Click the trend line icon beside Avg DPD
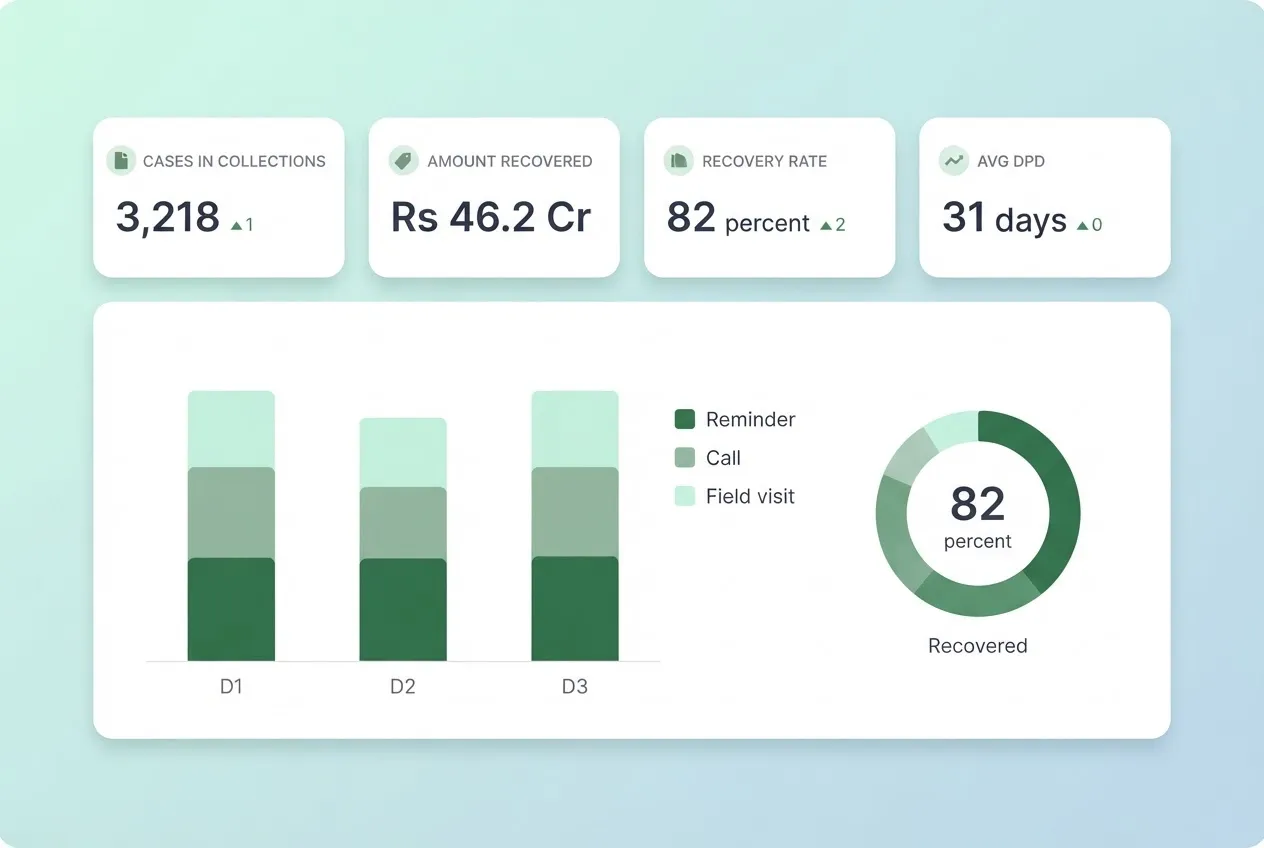1264x848 pixels. click(954, 160)
